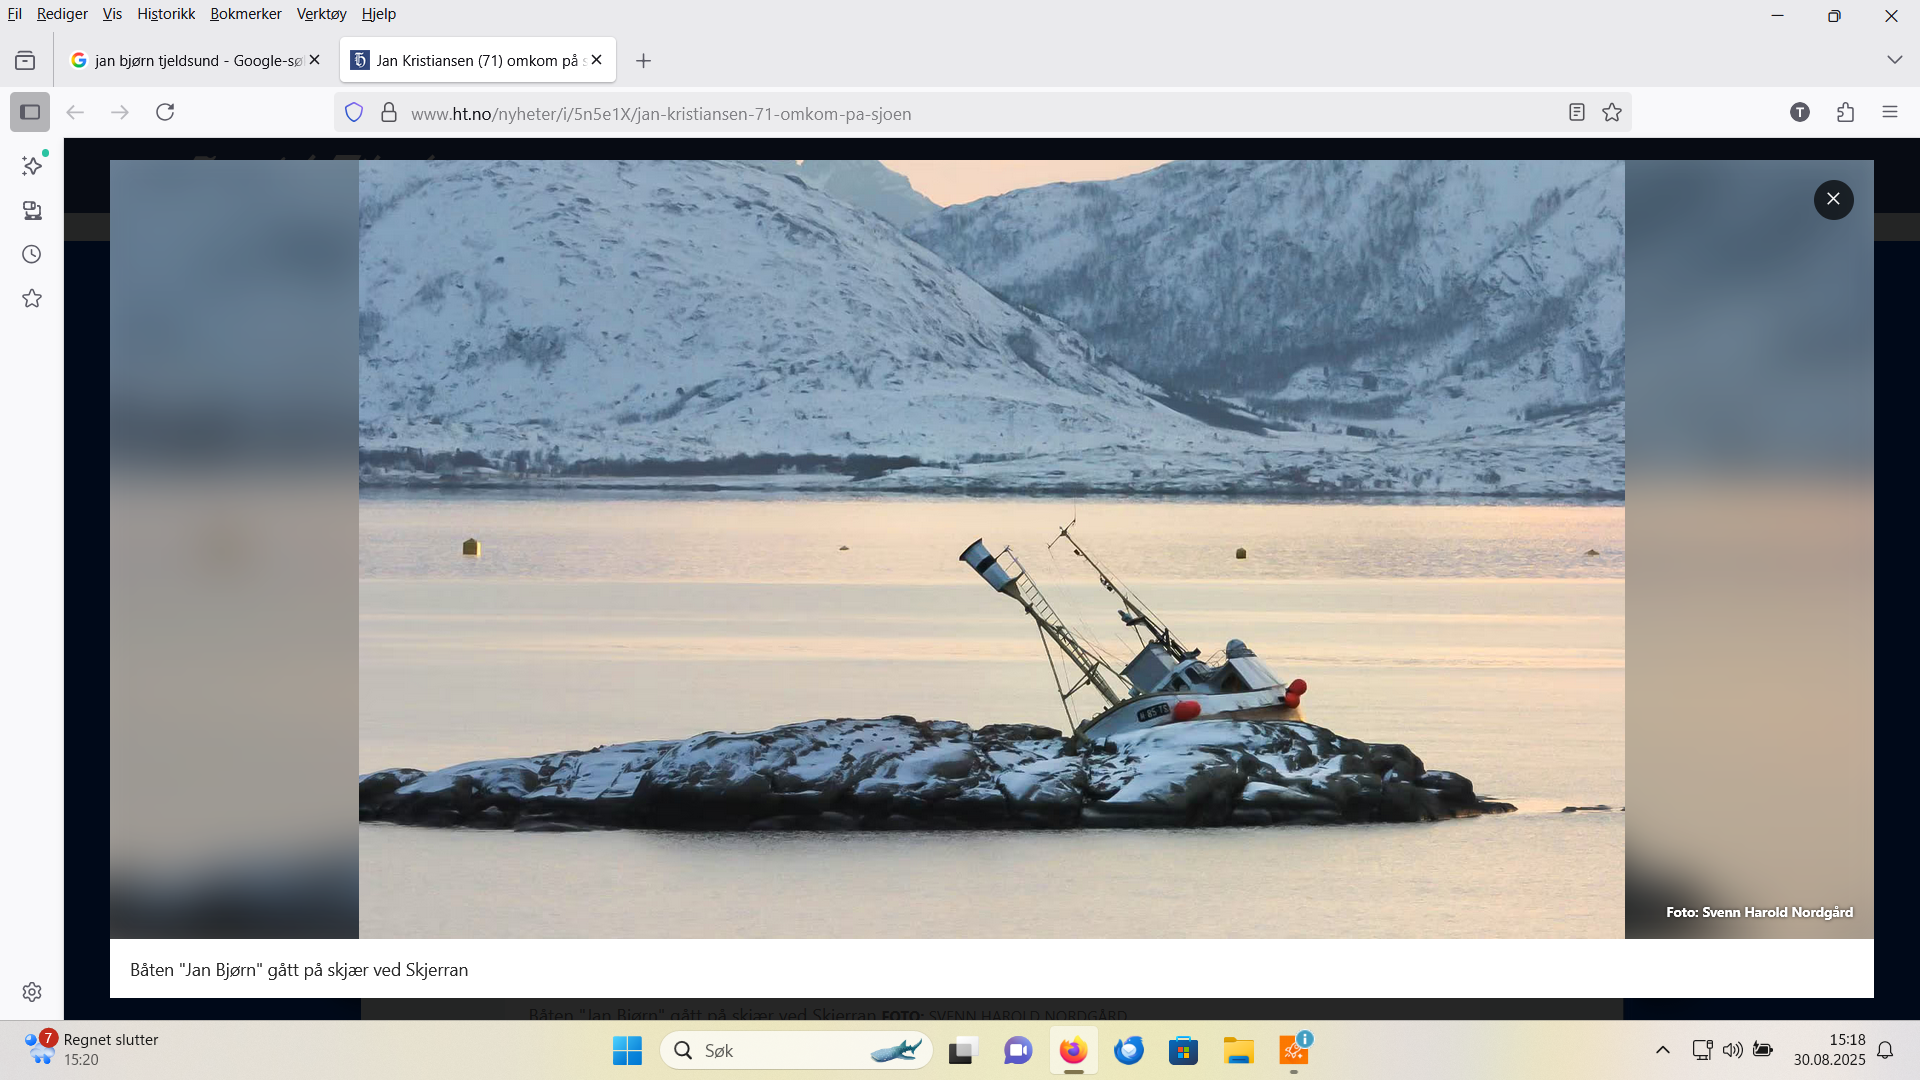Open a new tab
Viewport: 1920px width, 1080px height.
coord(643,61)
